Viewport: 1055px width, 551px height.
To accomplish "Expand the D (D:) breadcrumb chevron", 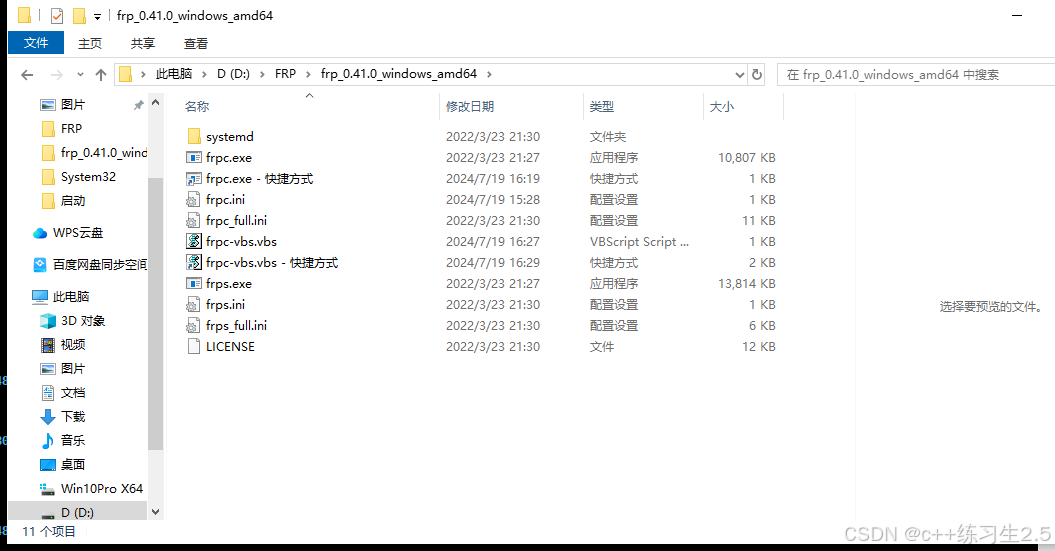I will tap(262, 74).
